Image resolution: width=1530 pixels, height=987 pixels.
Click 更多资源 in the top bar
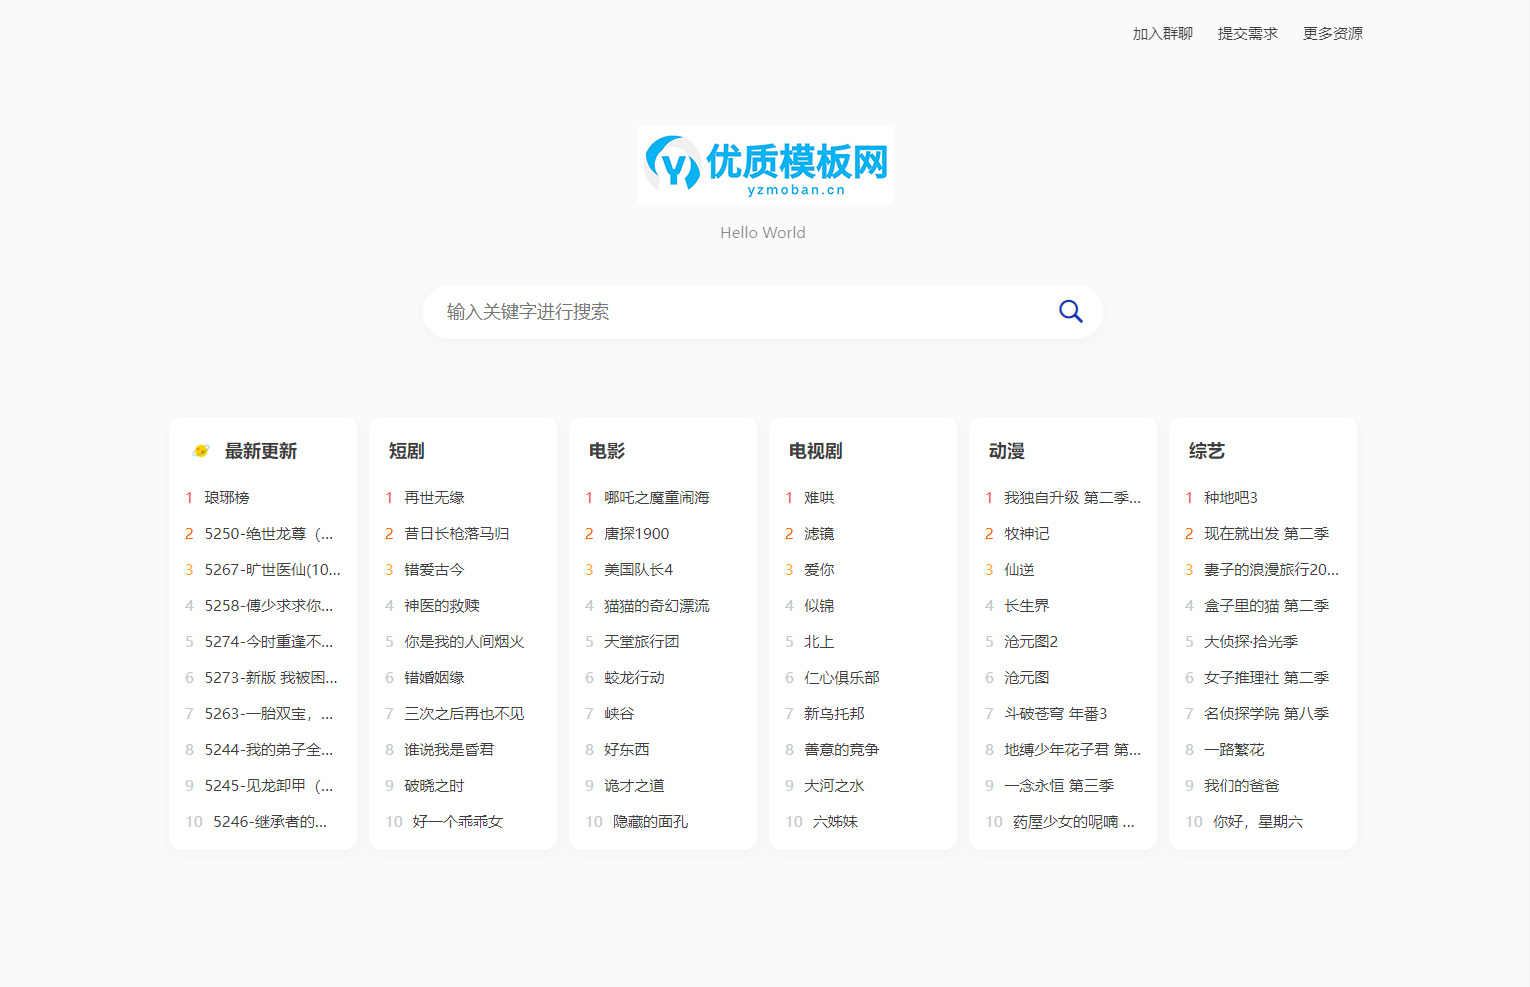[1332, 33]
